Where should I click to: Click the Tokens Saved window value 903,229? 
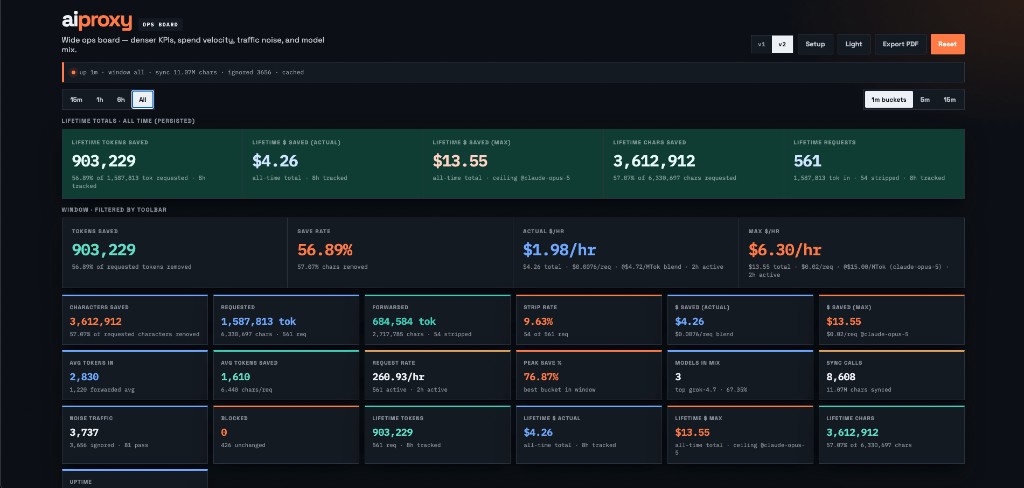tap(104, 250)
